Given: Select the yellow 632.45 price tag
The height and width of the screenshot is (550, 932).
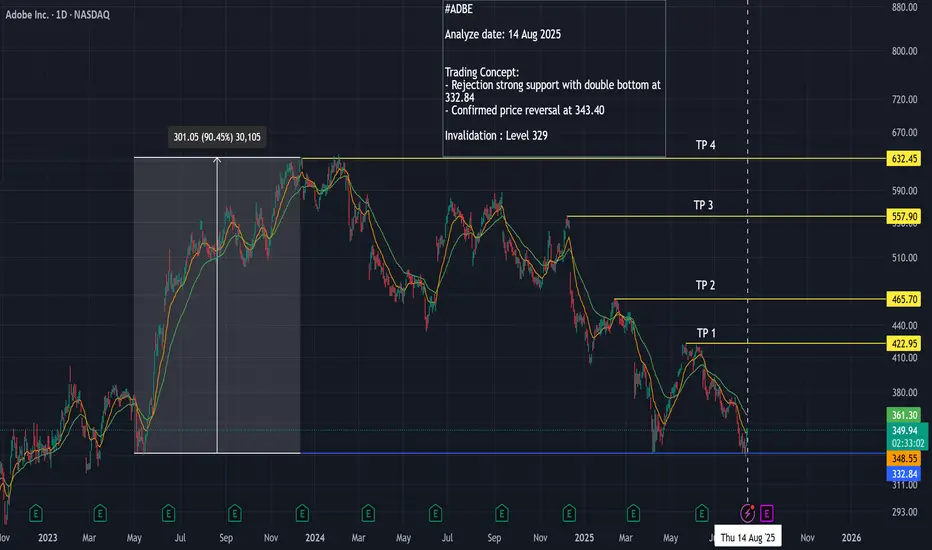Looking at the screenshot, I should [x=903, y=159].
